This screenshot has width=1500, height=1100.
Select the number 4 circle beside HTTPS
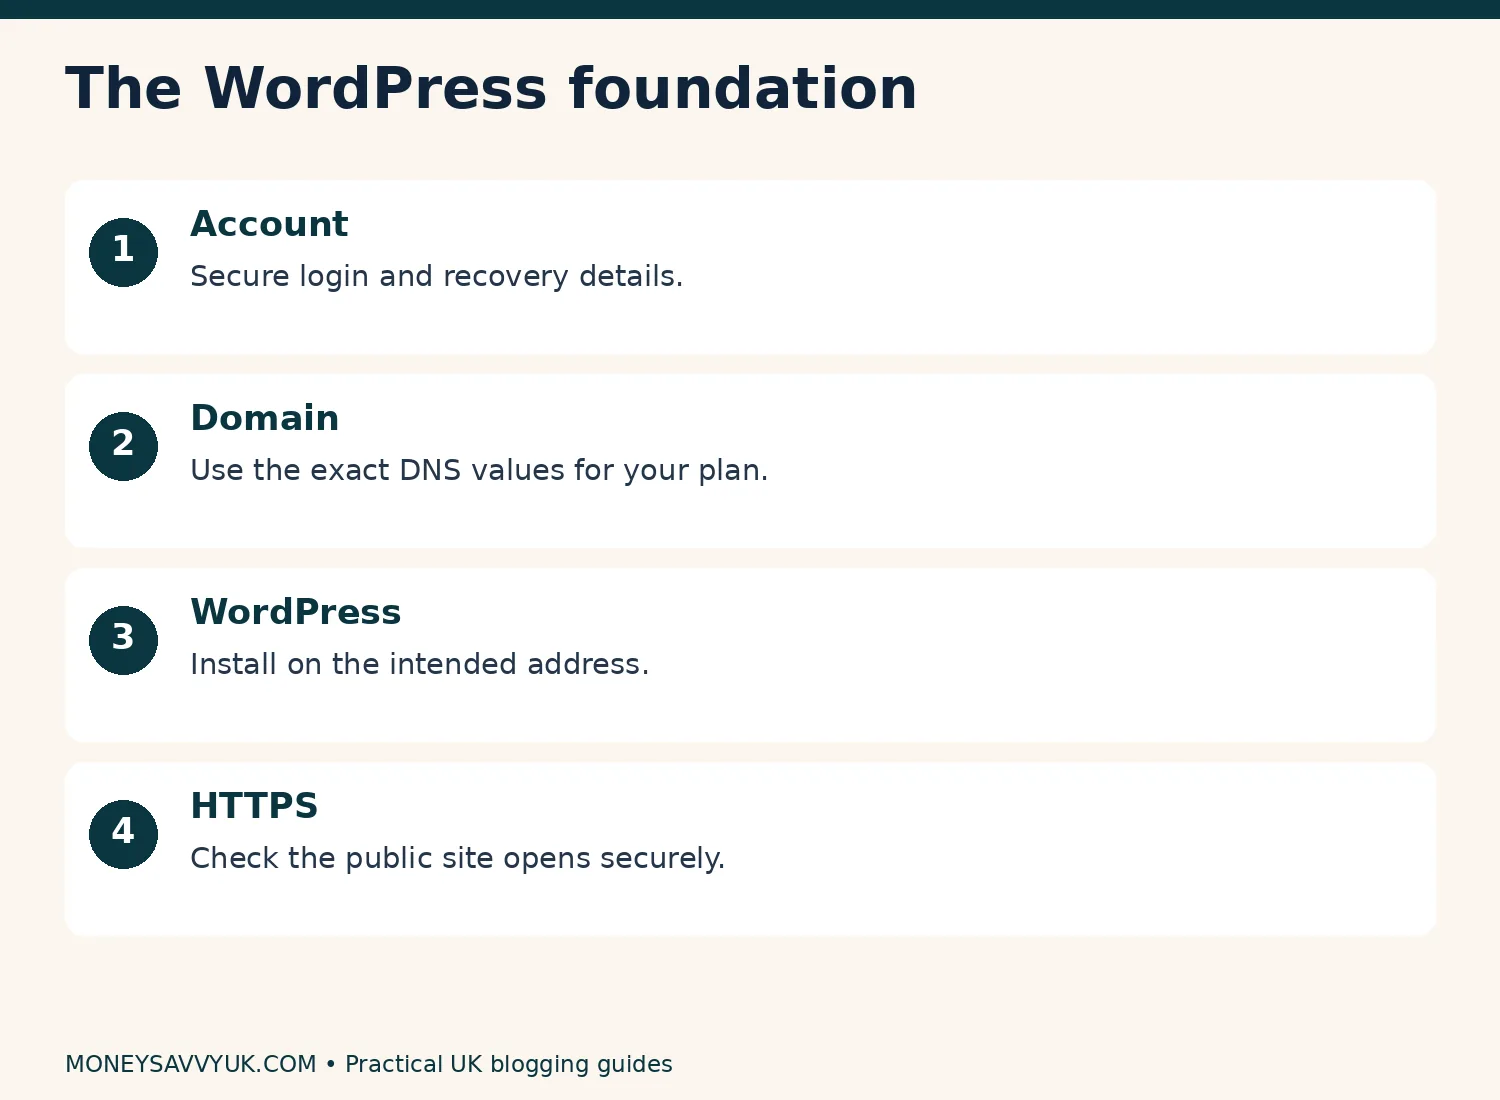(x=123, y=834)
